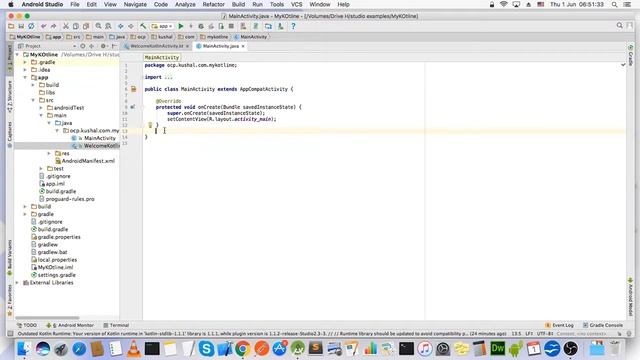Click the navigate Forward arrow icon
640x360 pixels.
click(x=131, y=26)
